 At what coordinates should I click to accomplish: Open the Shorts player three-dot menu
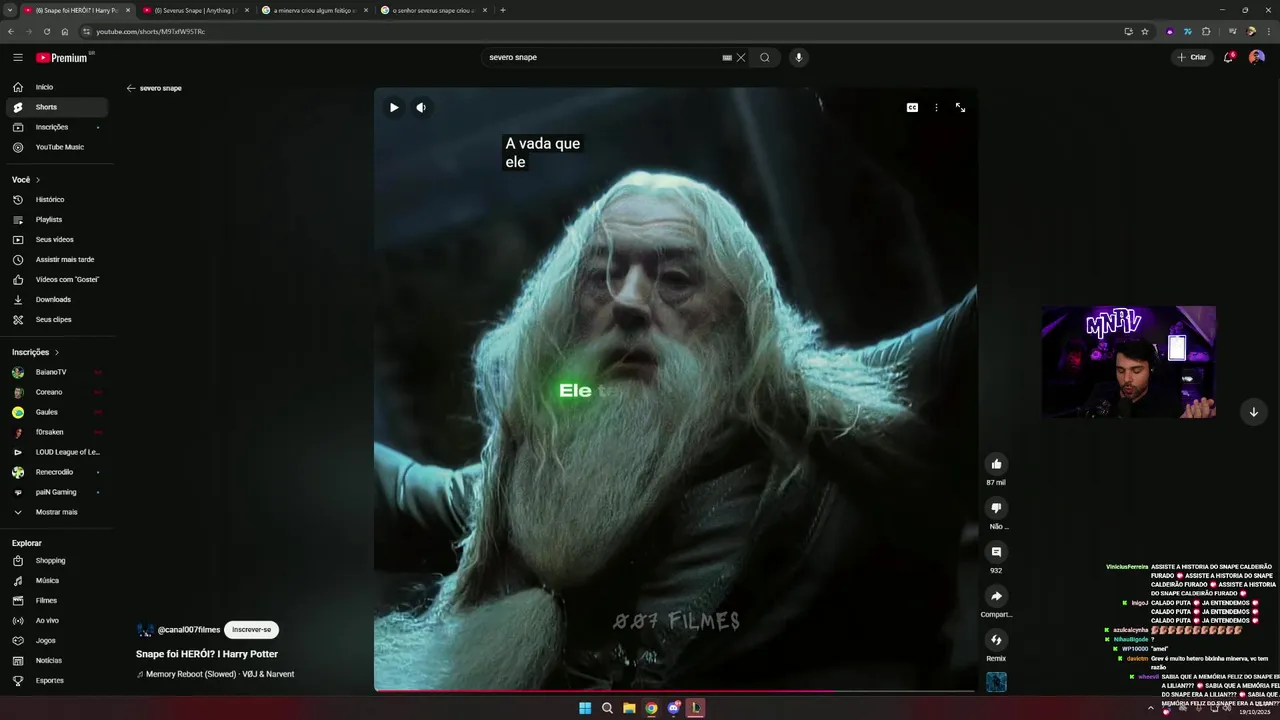(936, 107)
